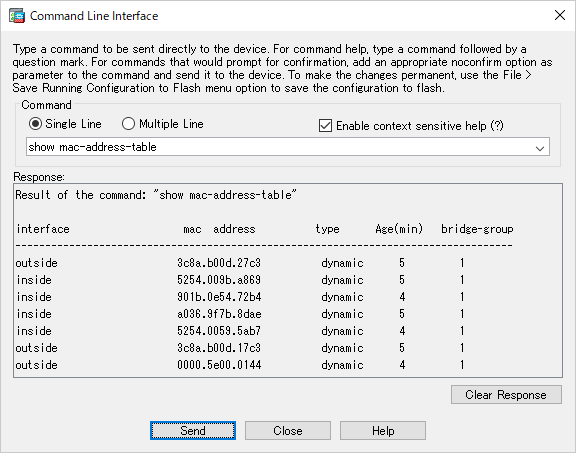The image size is (576, 453).
Task: Click the Close button
Action: tap(288, 431)
